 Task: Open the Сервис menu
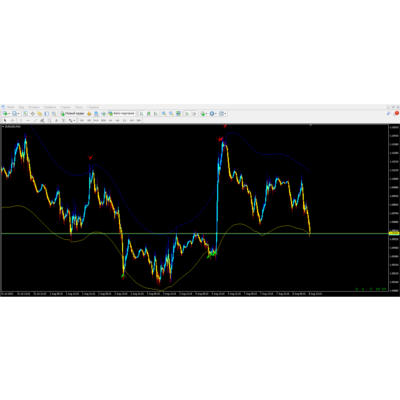click(x=66, y=107)
